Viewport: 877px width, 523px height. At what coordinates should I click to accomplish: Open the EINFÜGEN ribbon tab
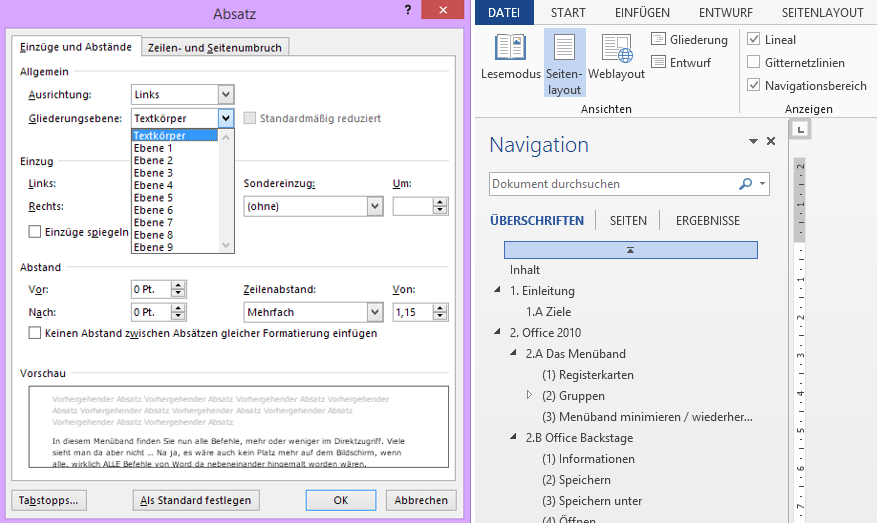pyautogui.click(x=642, y=12)
